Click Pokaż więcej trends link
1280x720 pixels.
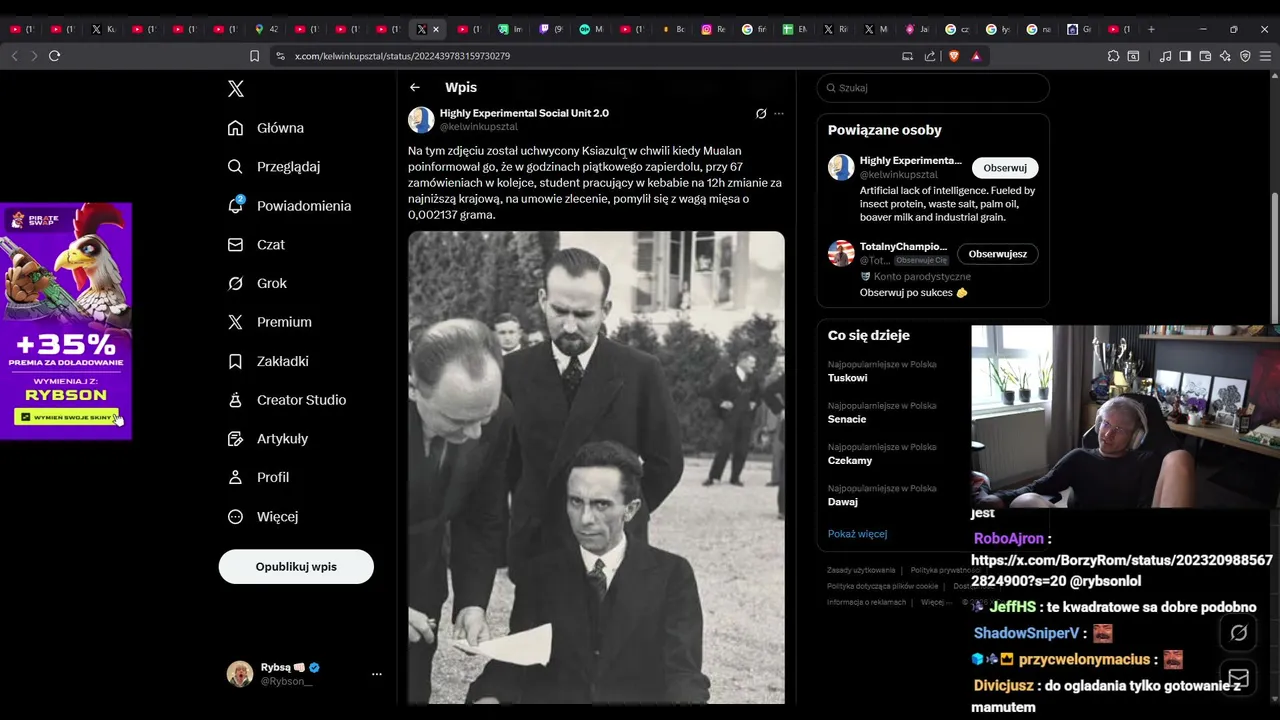[857, 534]
